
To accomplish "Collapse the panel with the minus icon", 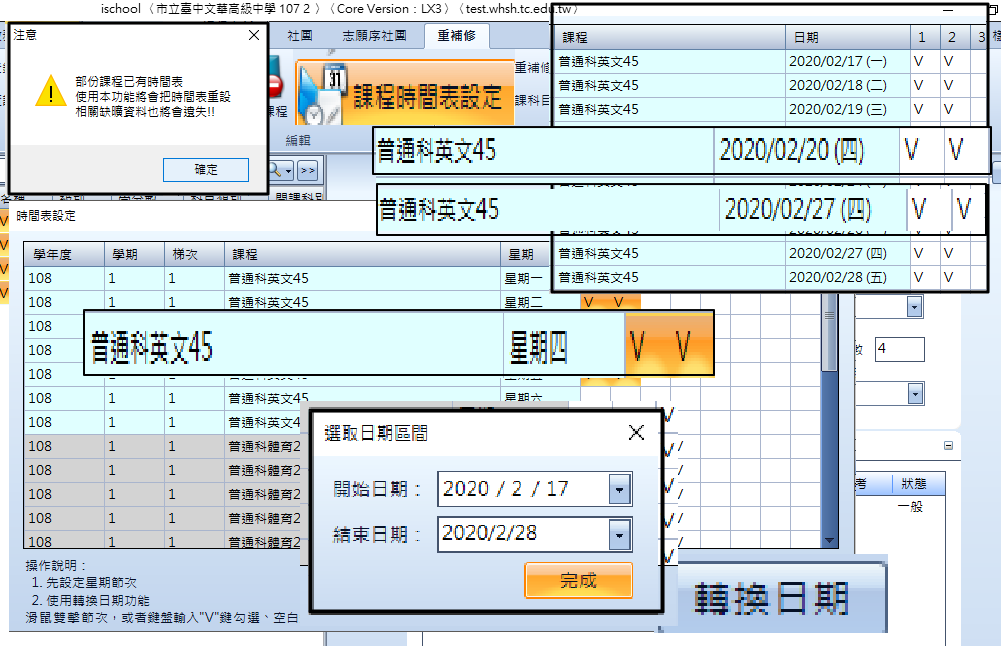I will tap(949, 446).
